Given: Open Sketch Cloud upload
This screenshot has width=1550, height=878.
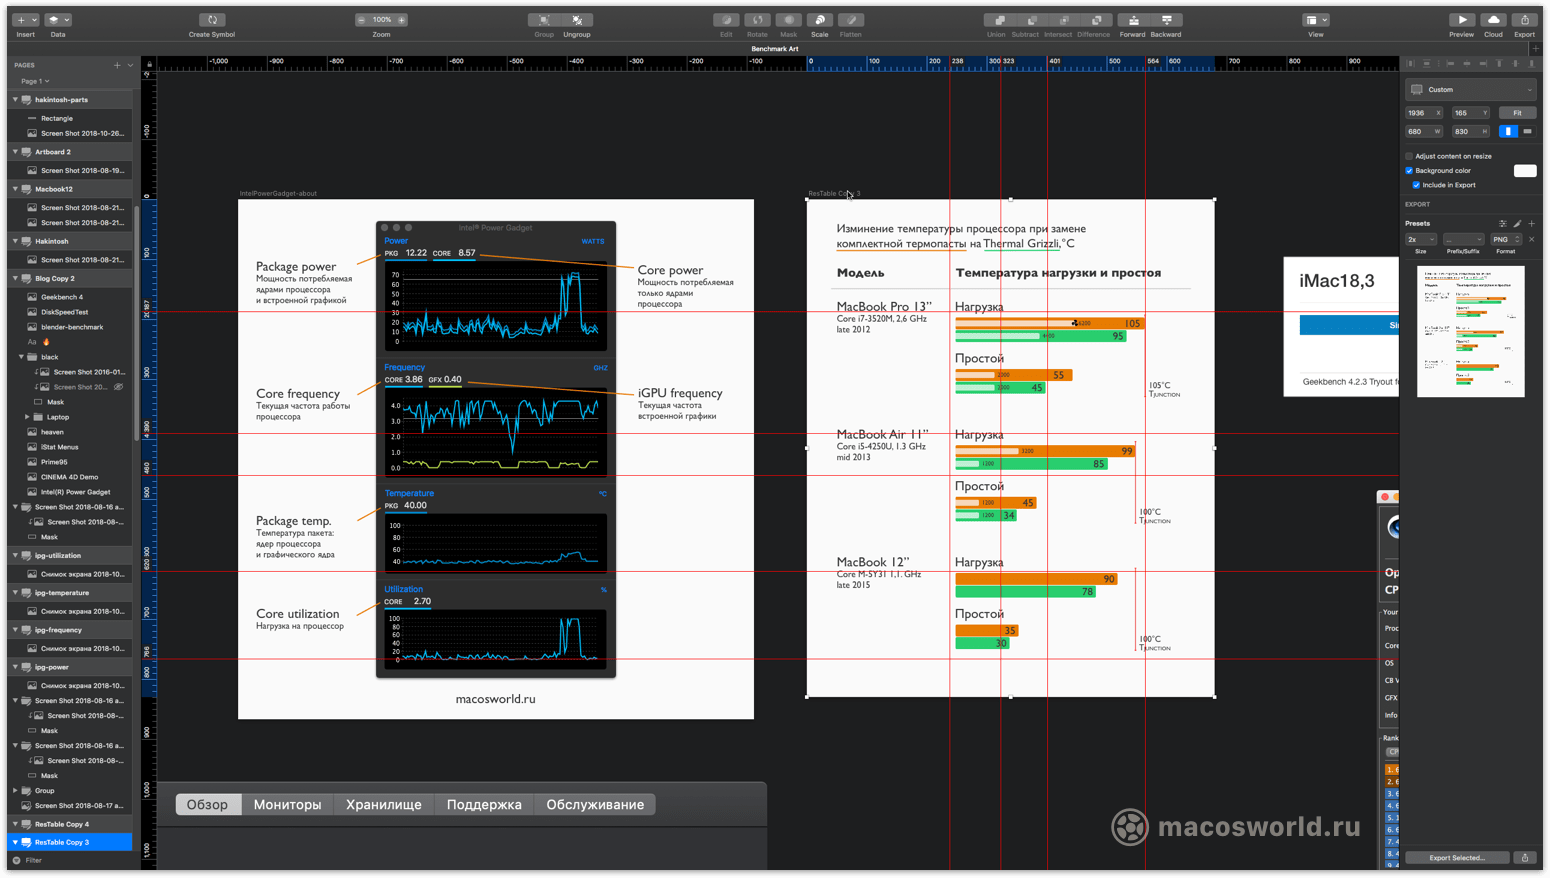Looking at the screenshot, I should point(1493,20).
